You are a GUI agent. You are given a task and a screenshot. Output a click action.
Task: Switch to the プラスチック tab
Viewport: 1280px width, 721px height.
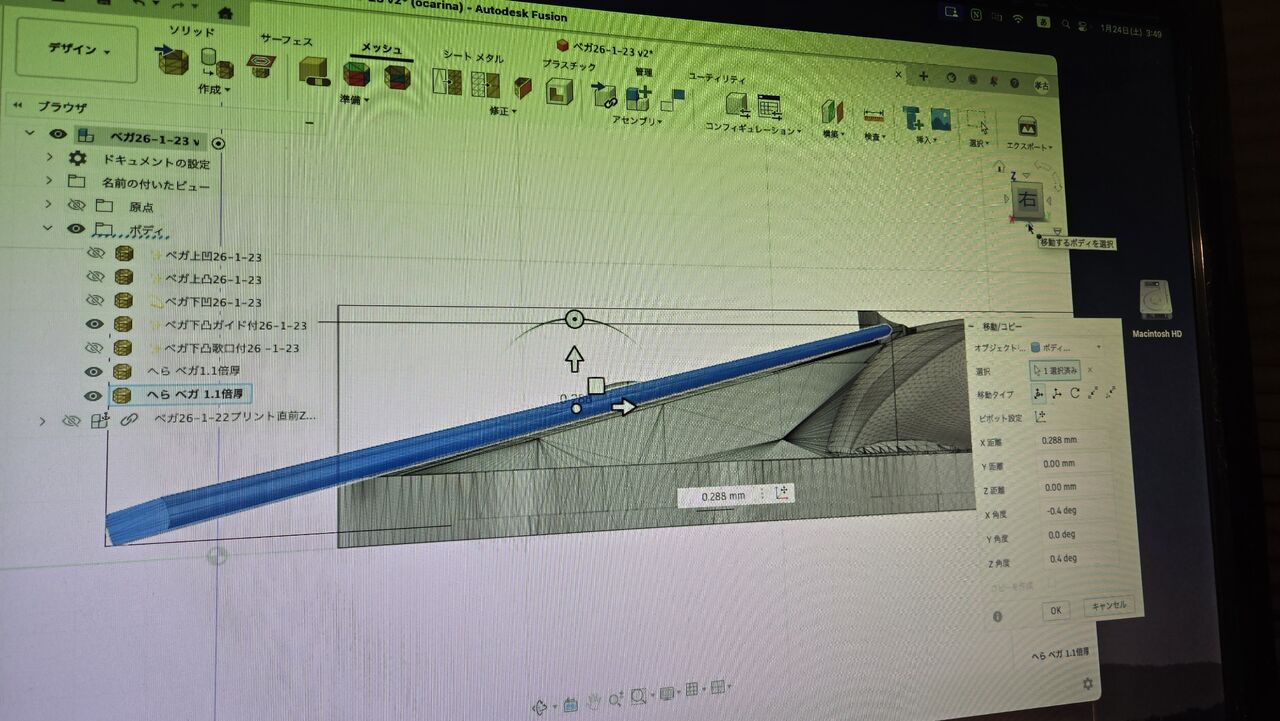pos(569,66)
